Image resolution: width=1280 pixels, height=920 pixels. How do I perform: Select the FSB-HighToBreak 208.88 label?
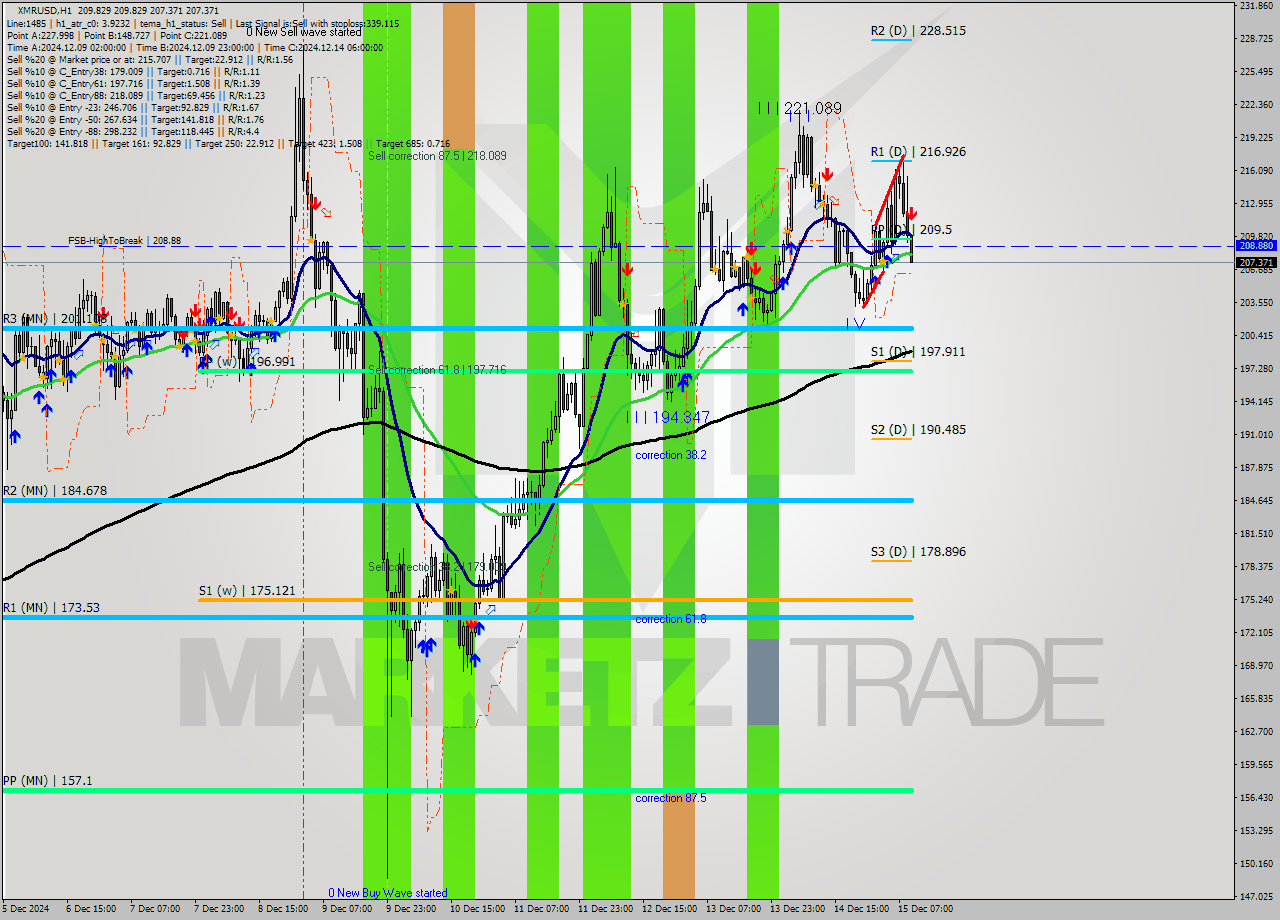pyautogui.click(x=124, y=241)
